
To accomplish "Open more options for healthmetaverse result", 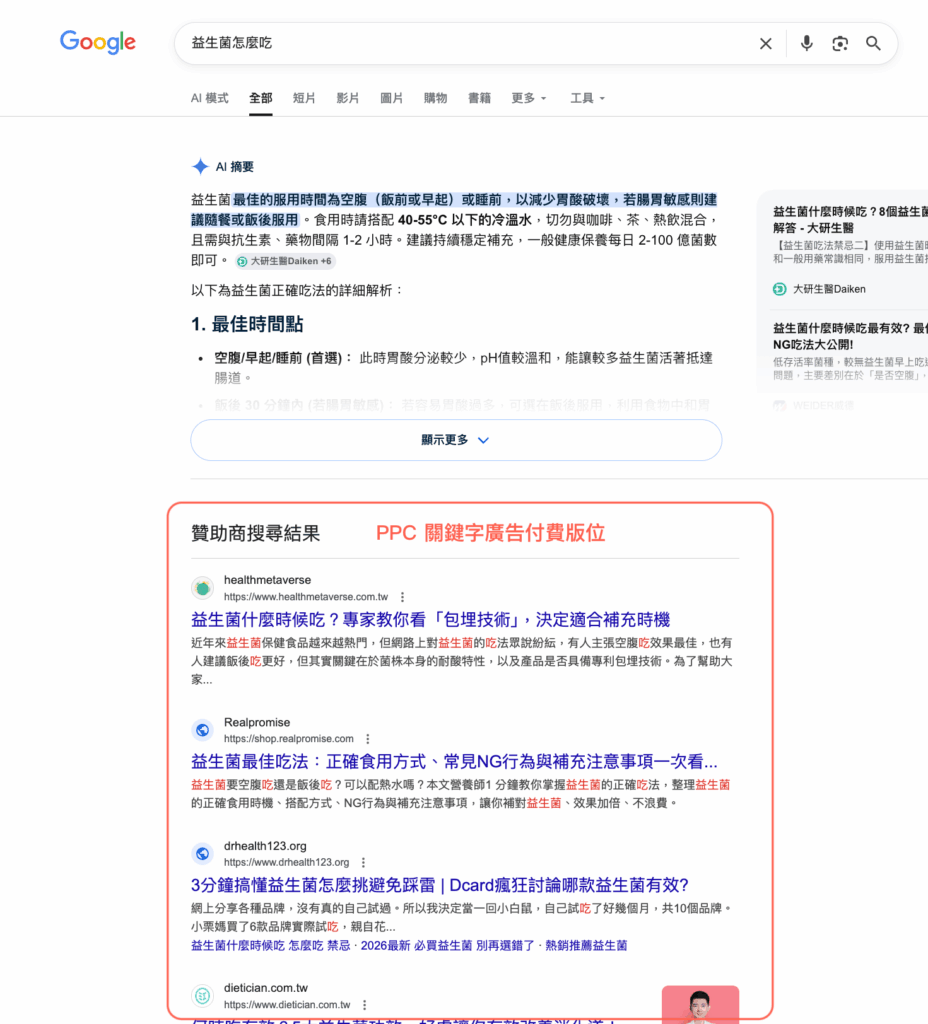I will point(402,597).
